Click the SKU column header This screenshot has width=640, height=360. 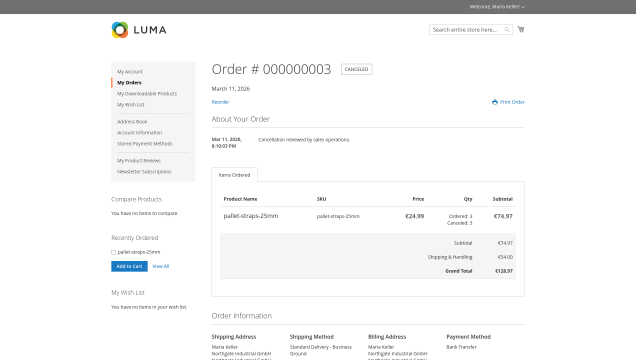[x=321, y=199]
